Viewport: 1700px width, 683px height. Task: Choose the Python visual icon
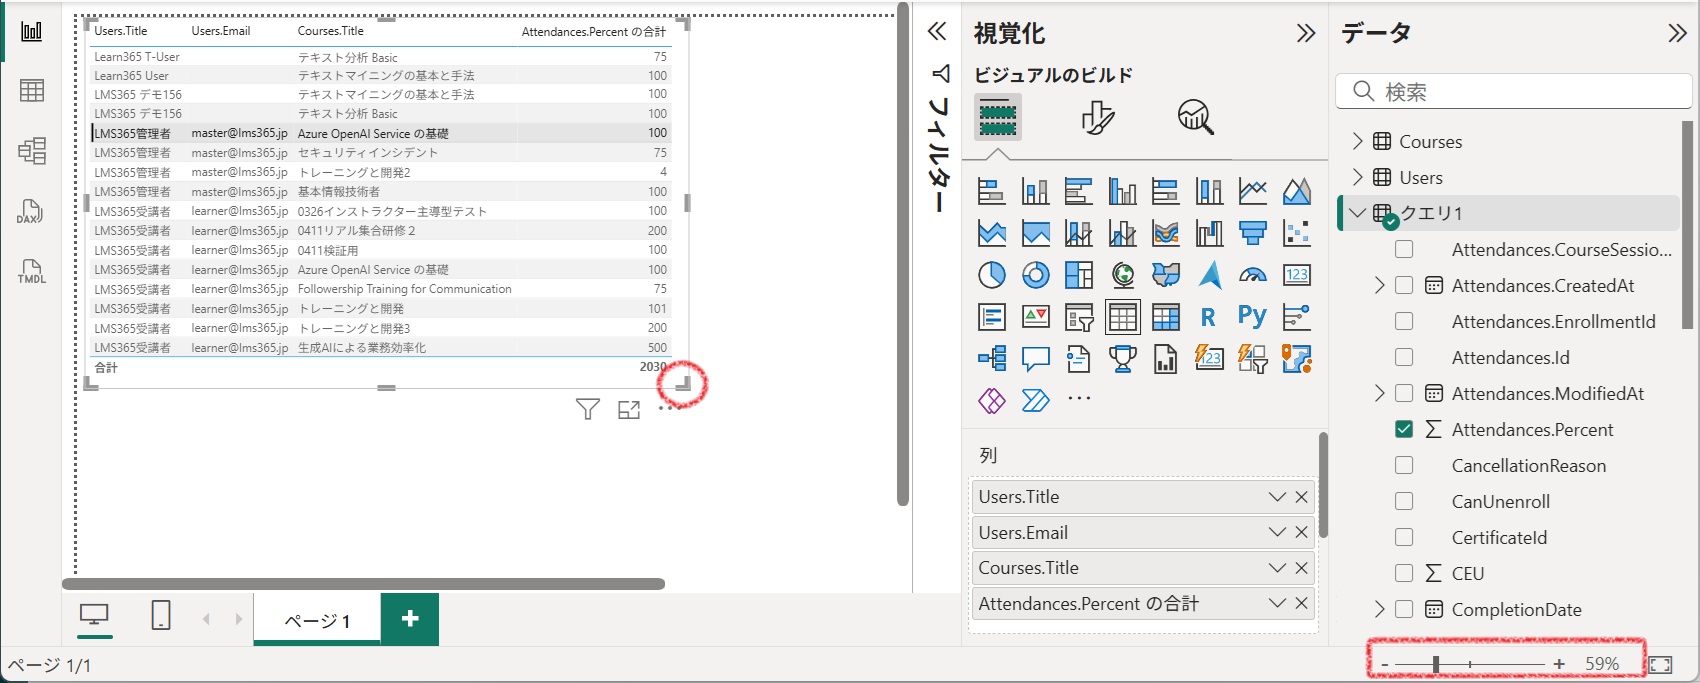coord(1252,317)
